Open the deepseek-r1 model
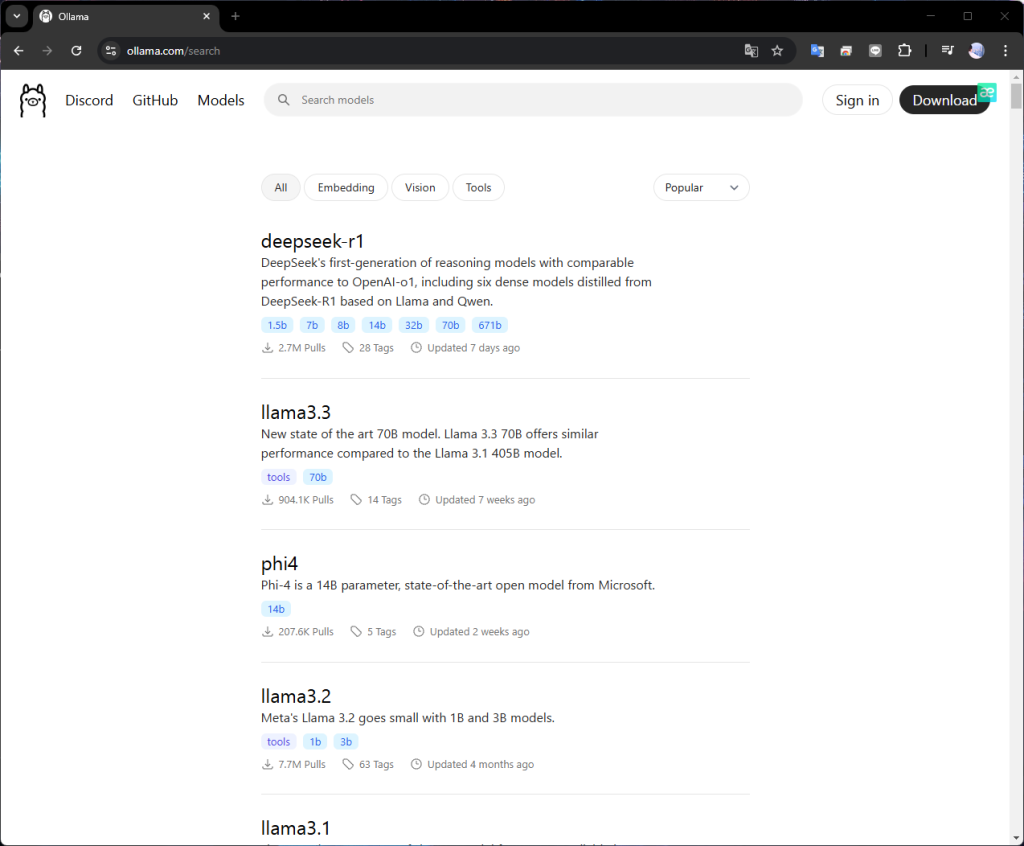The image size is (1024, 846). (x=312, y=241)
